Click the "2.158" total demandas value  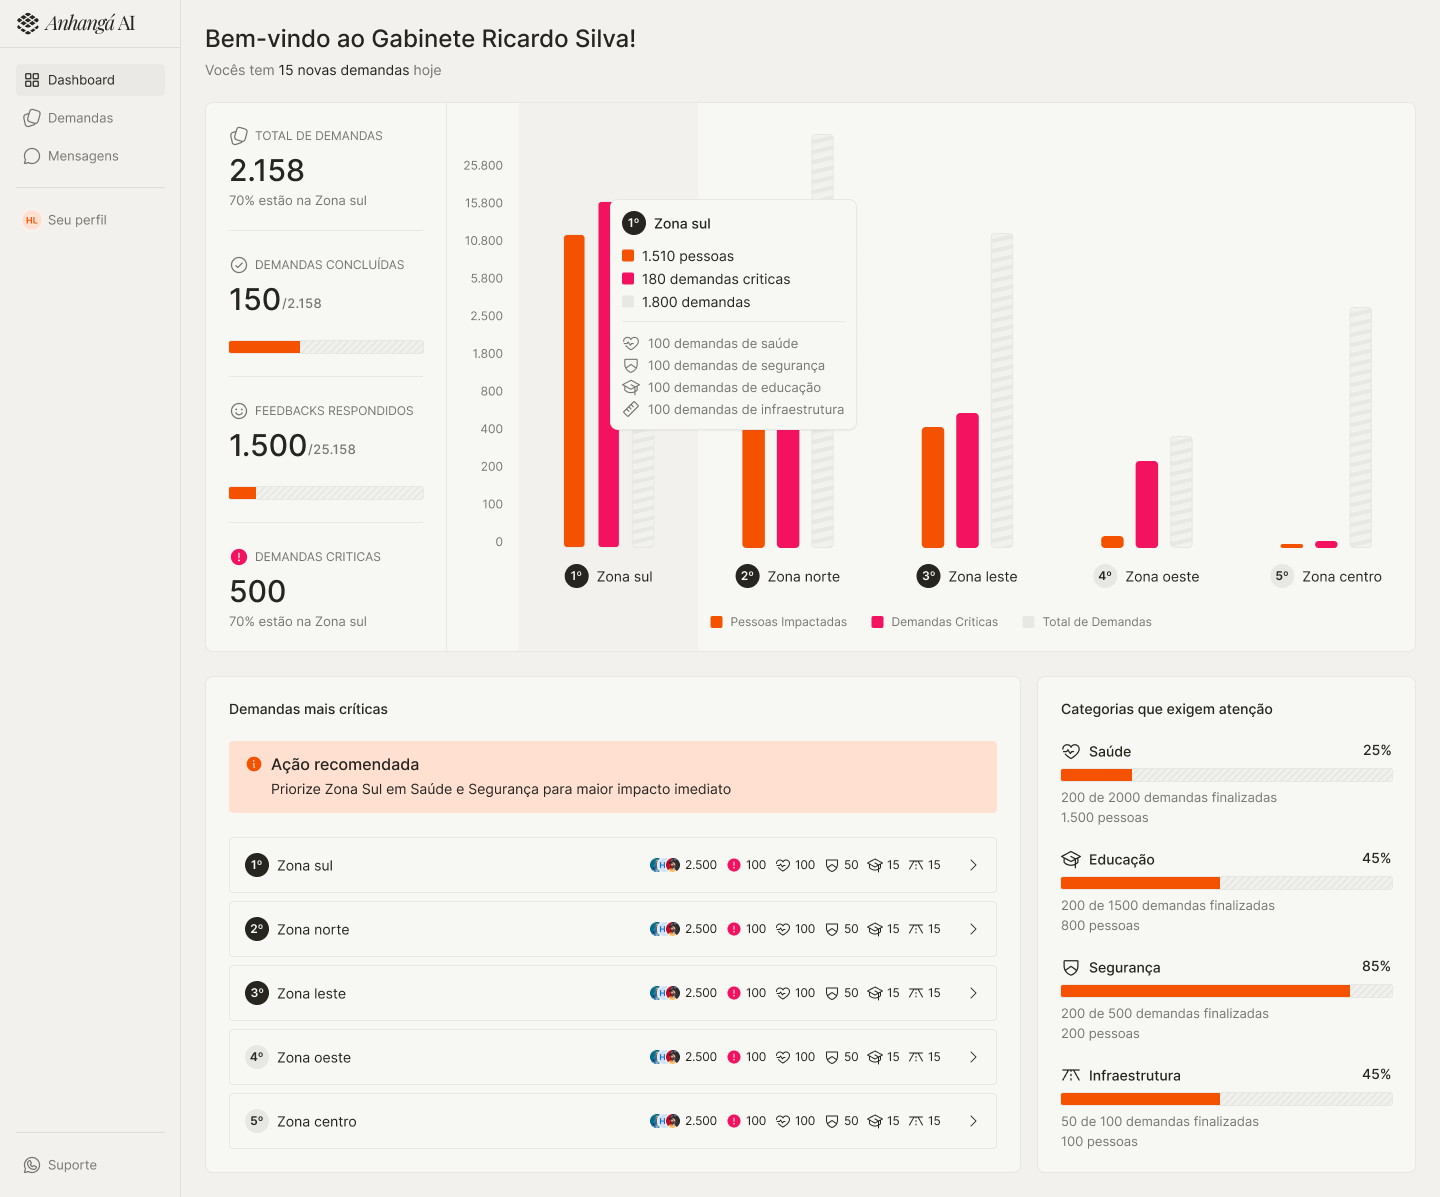pos(267,170)
